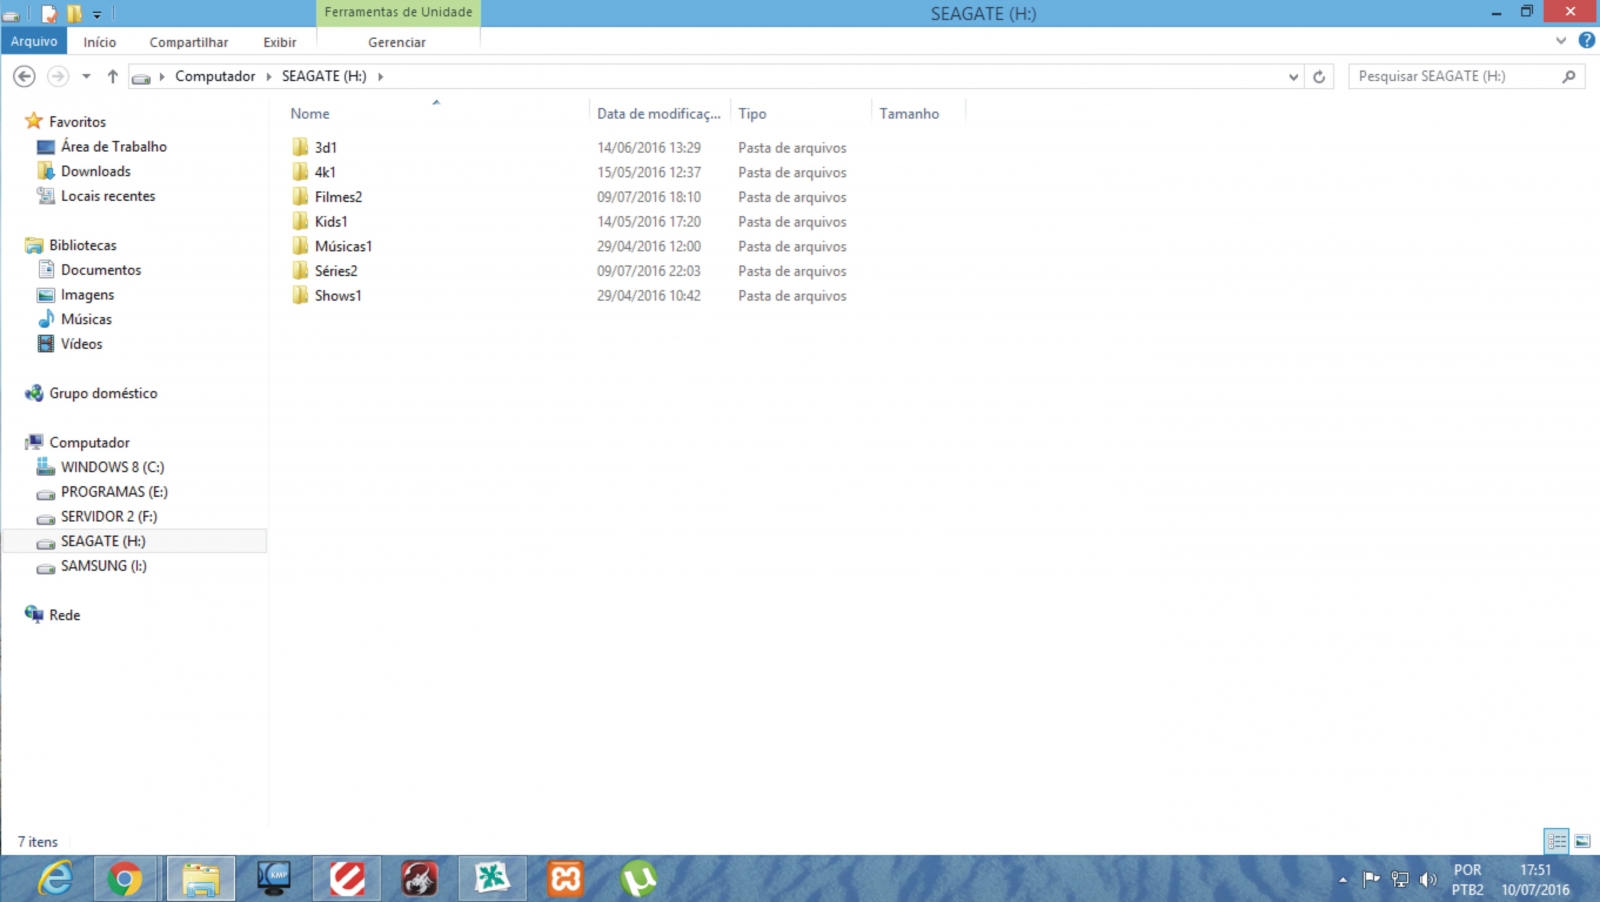Open Google Chrome from the taskbar
The image size is (1600, 902).
(x=125, y=879)
